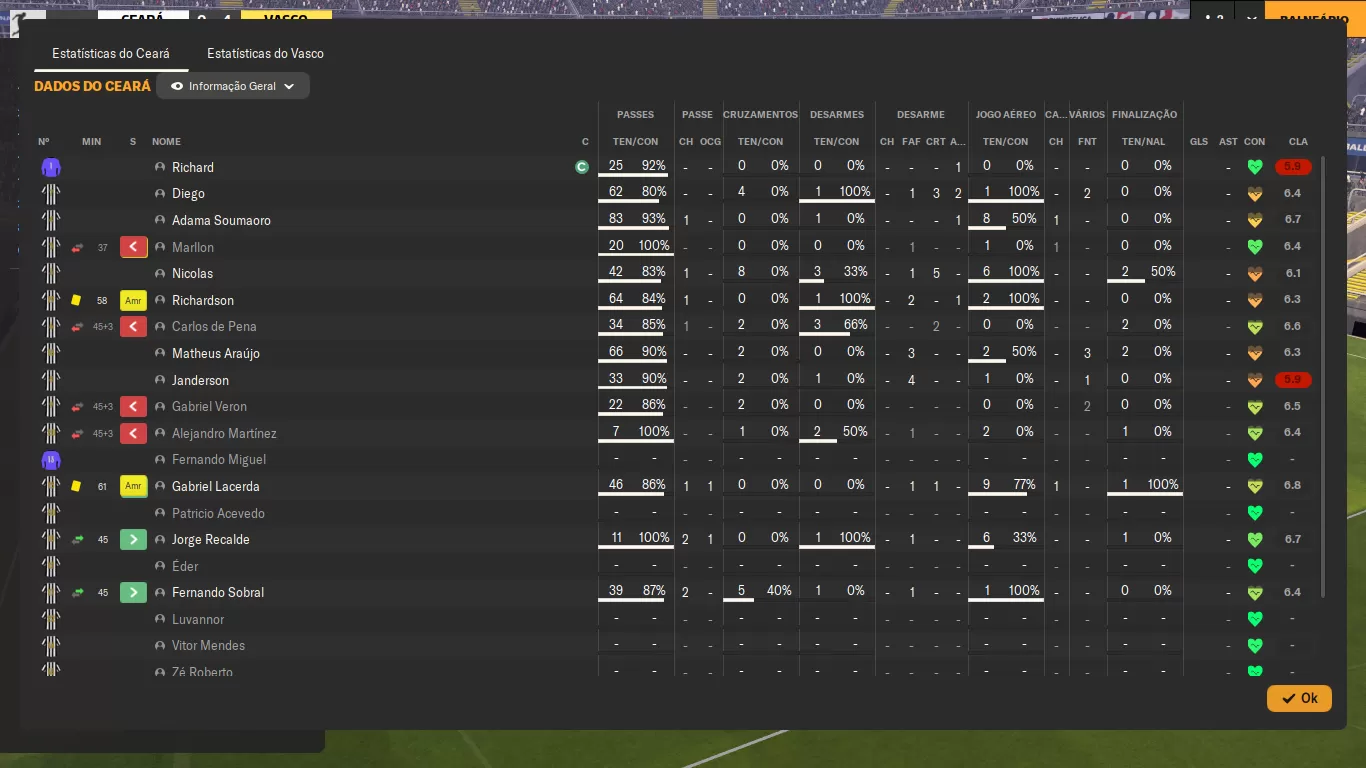Select the Estatísticas do Ceará tab
This screenshot has width=1366, height=768.
111,53
